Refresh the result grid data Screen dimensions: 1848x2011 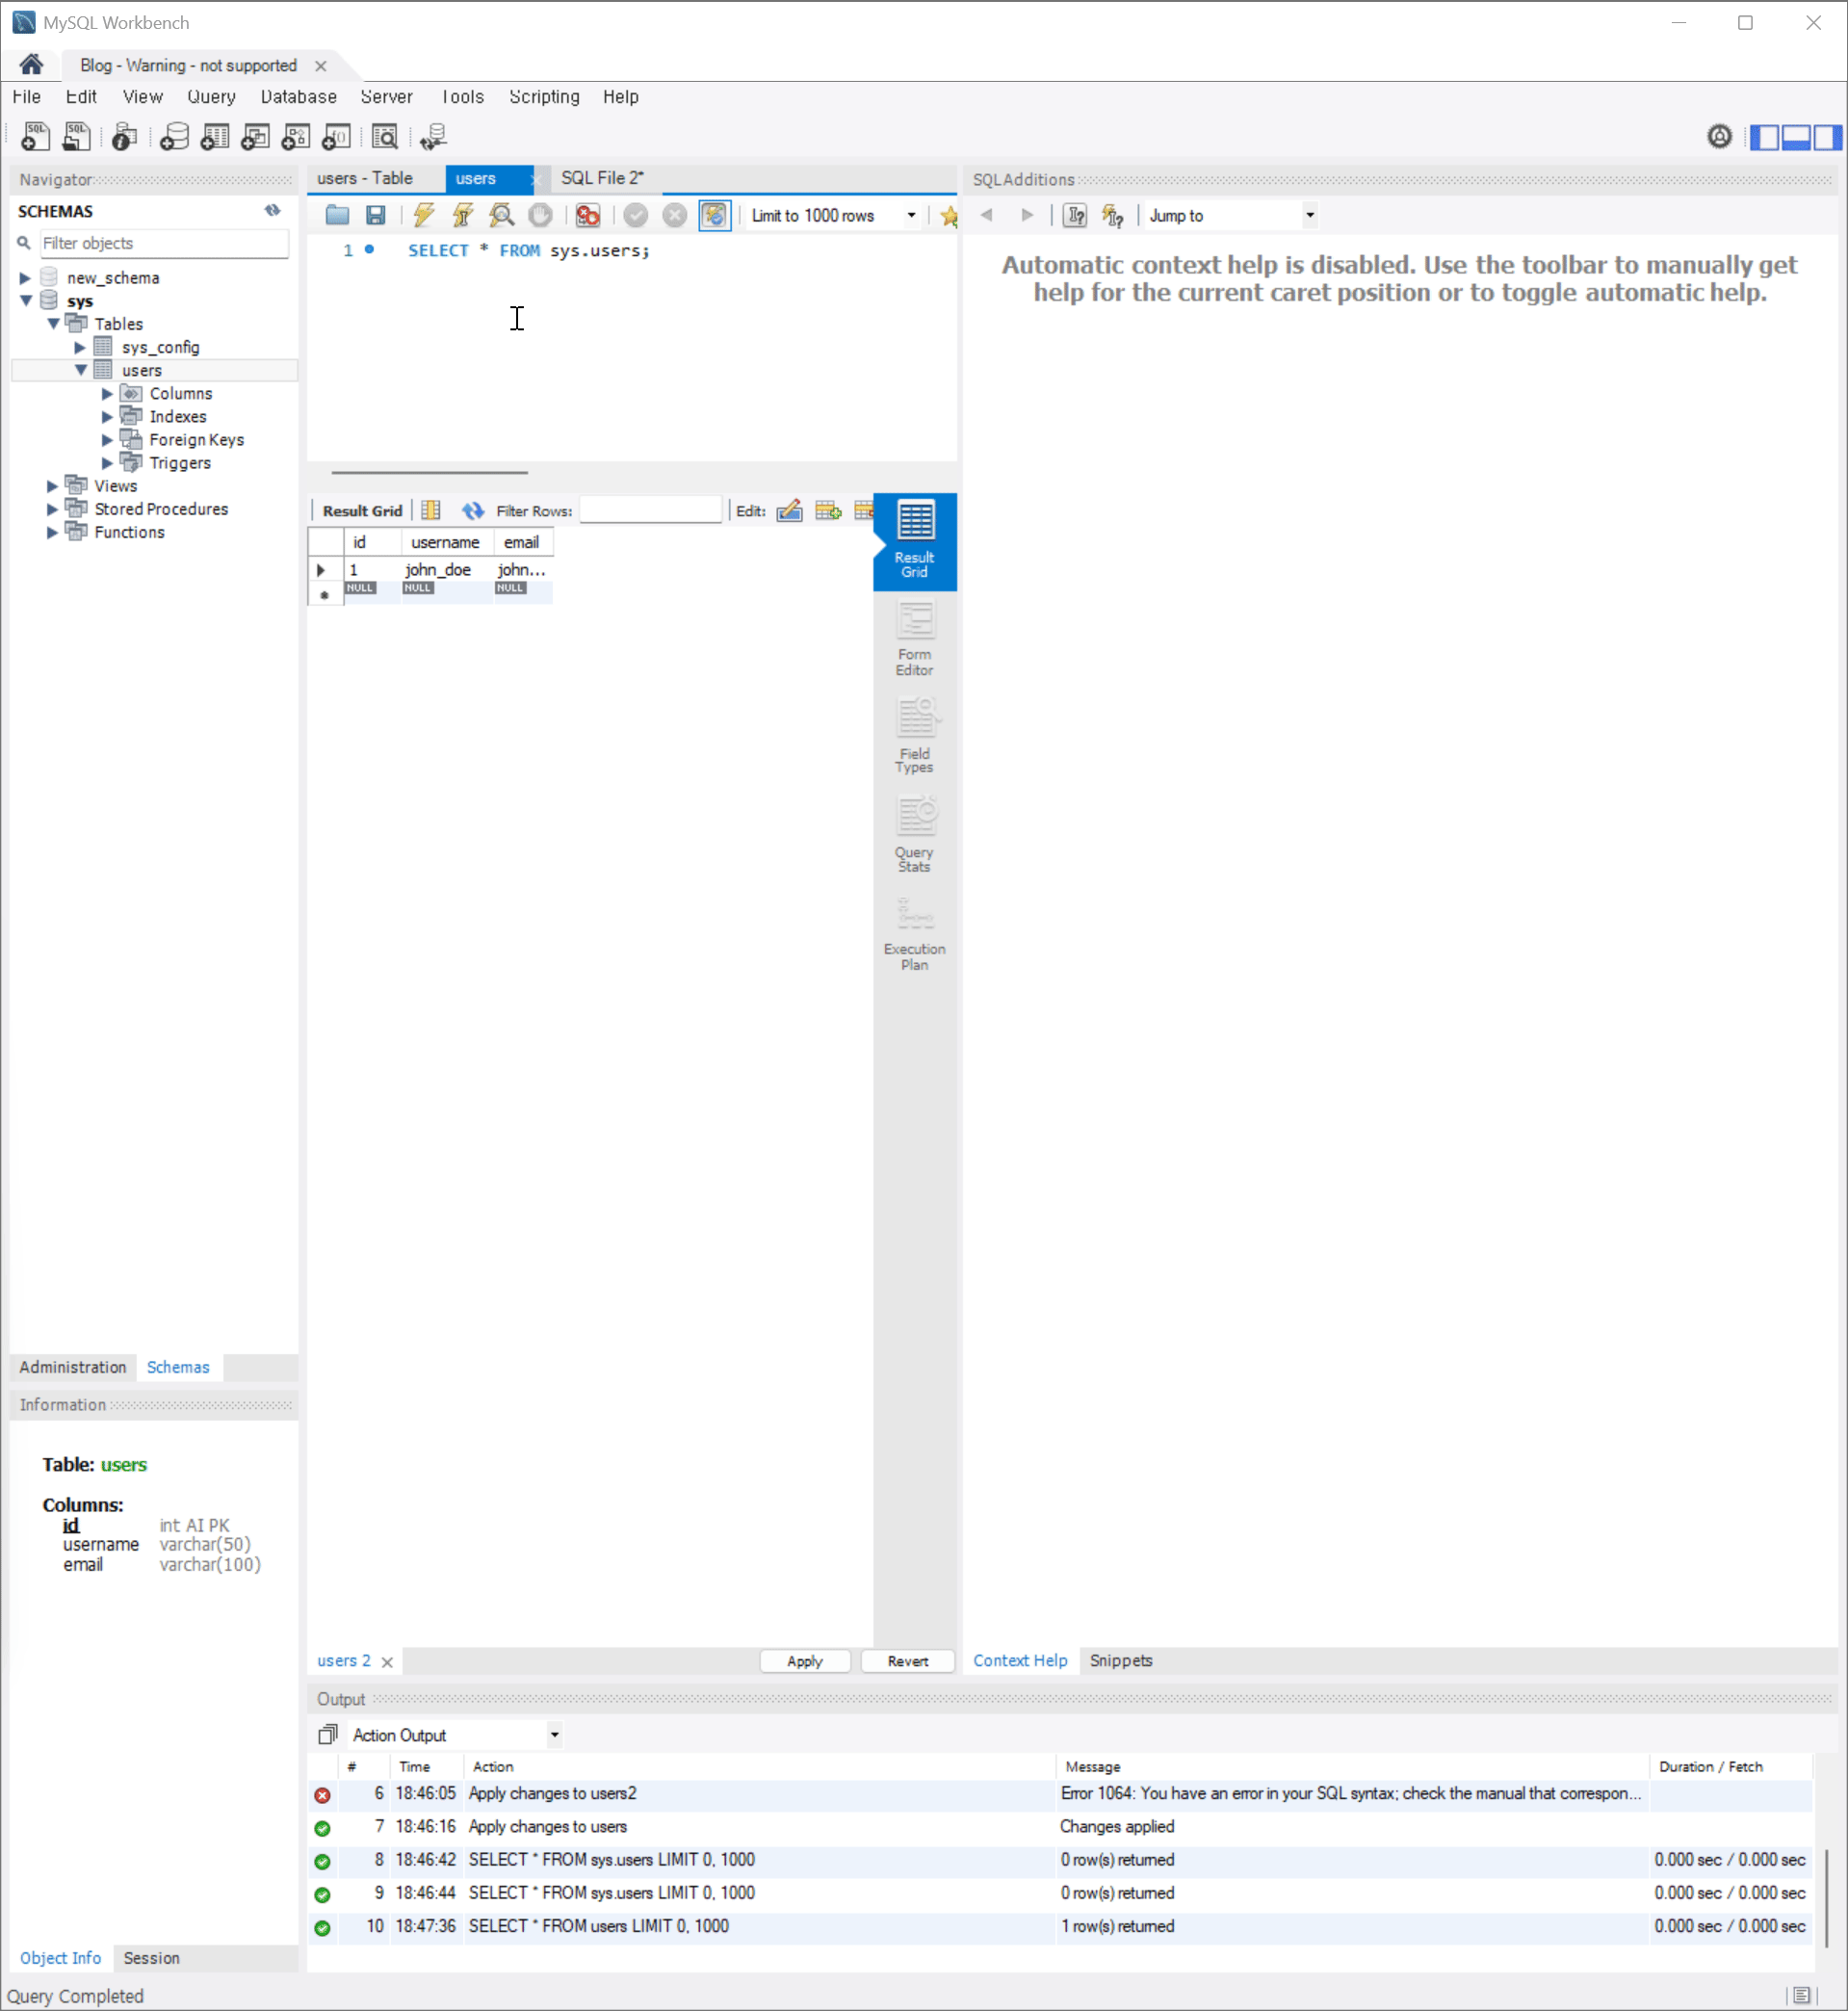[472, 510]
